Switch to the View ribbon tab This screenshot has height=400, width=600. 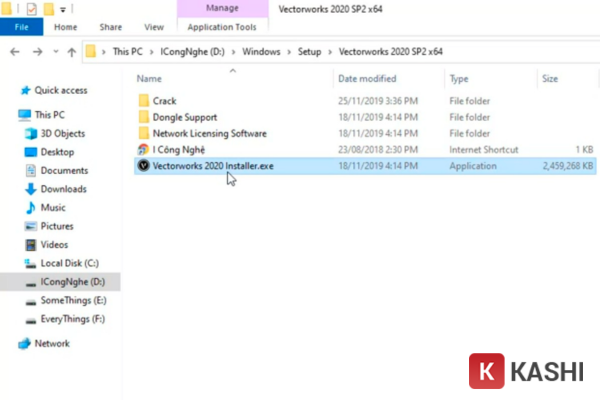tap(154, 27)
